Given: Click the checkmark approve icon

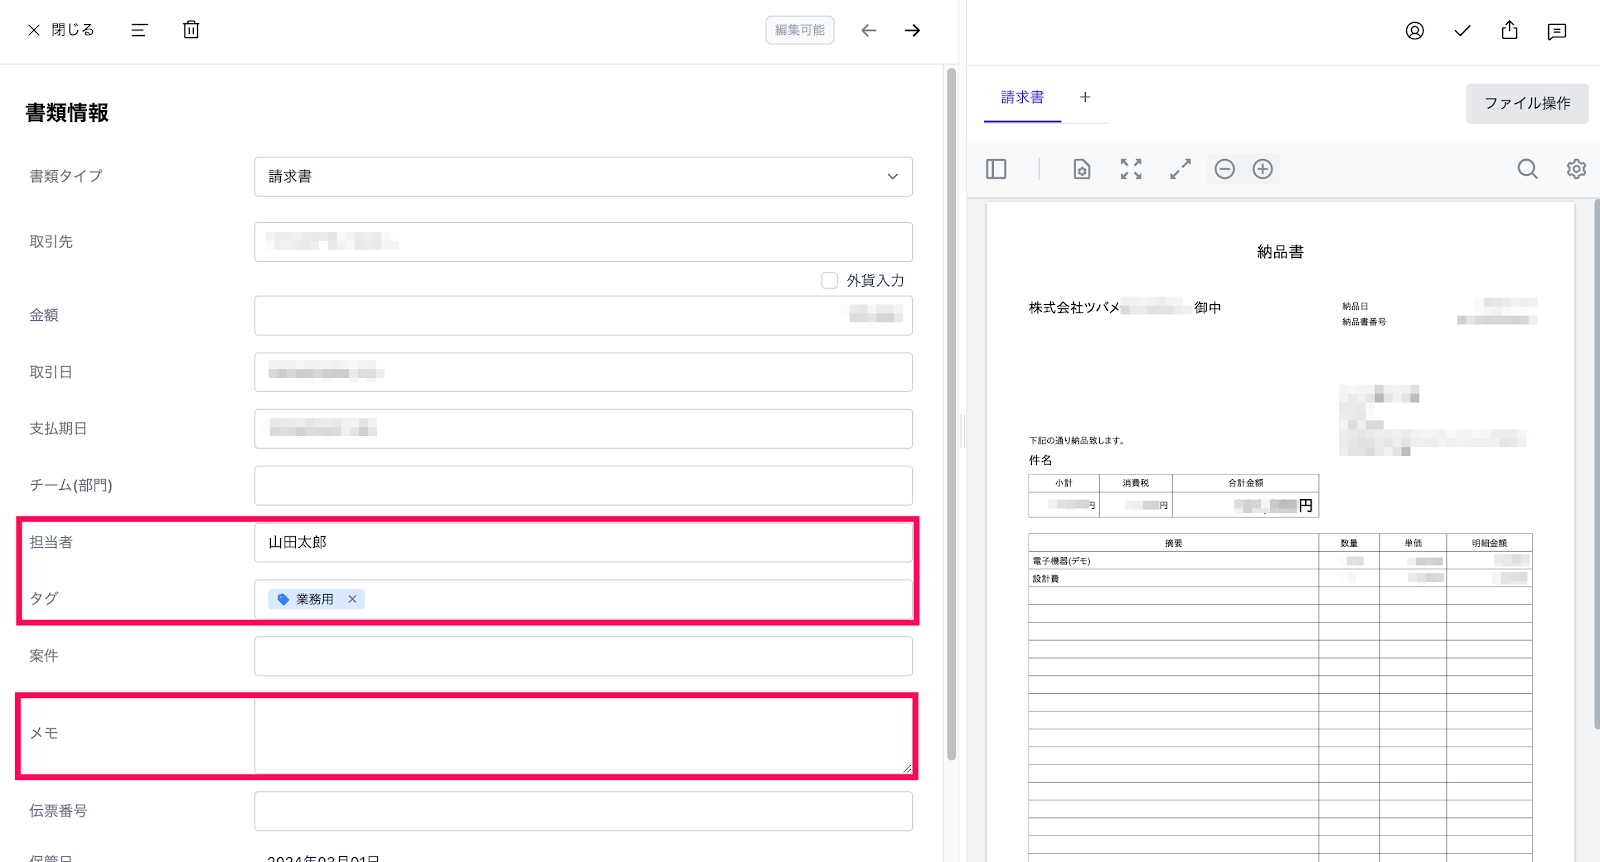Looking at the screenshot, I should pyautogui.click(x=1462, y=31).
